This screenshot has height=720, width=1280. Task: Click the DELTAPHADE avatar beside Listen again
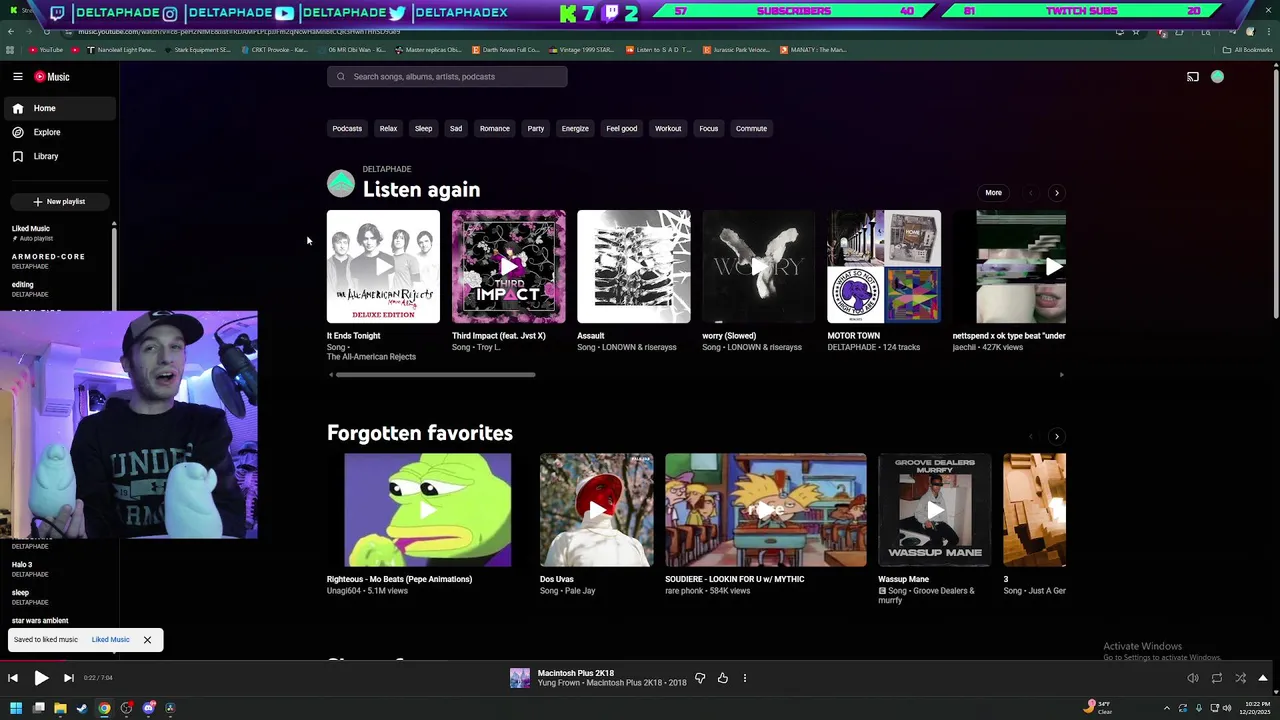point(341,183)
